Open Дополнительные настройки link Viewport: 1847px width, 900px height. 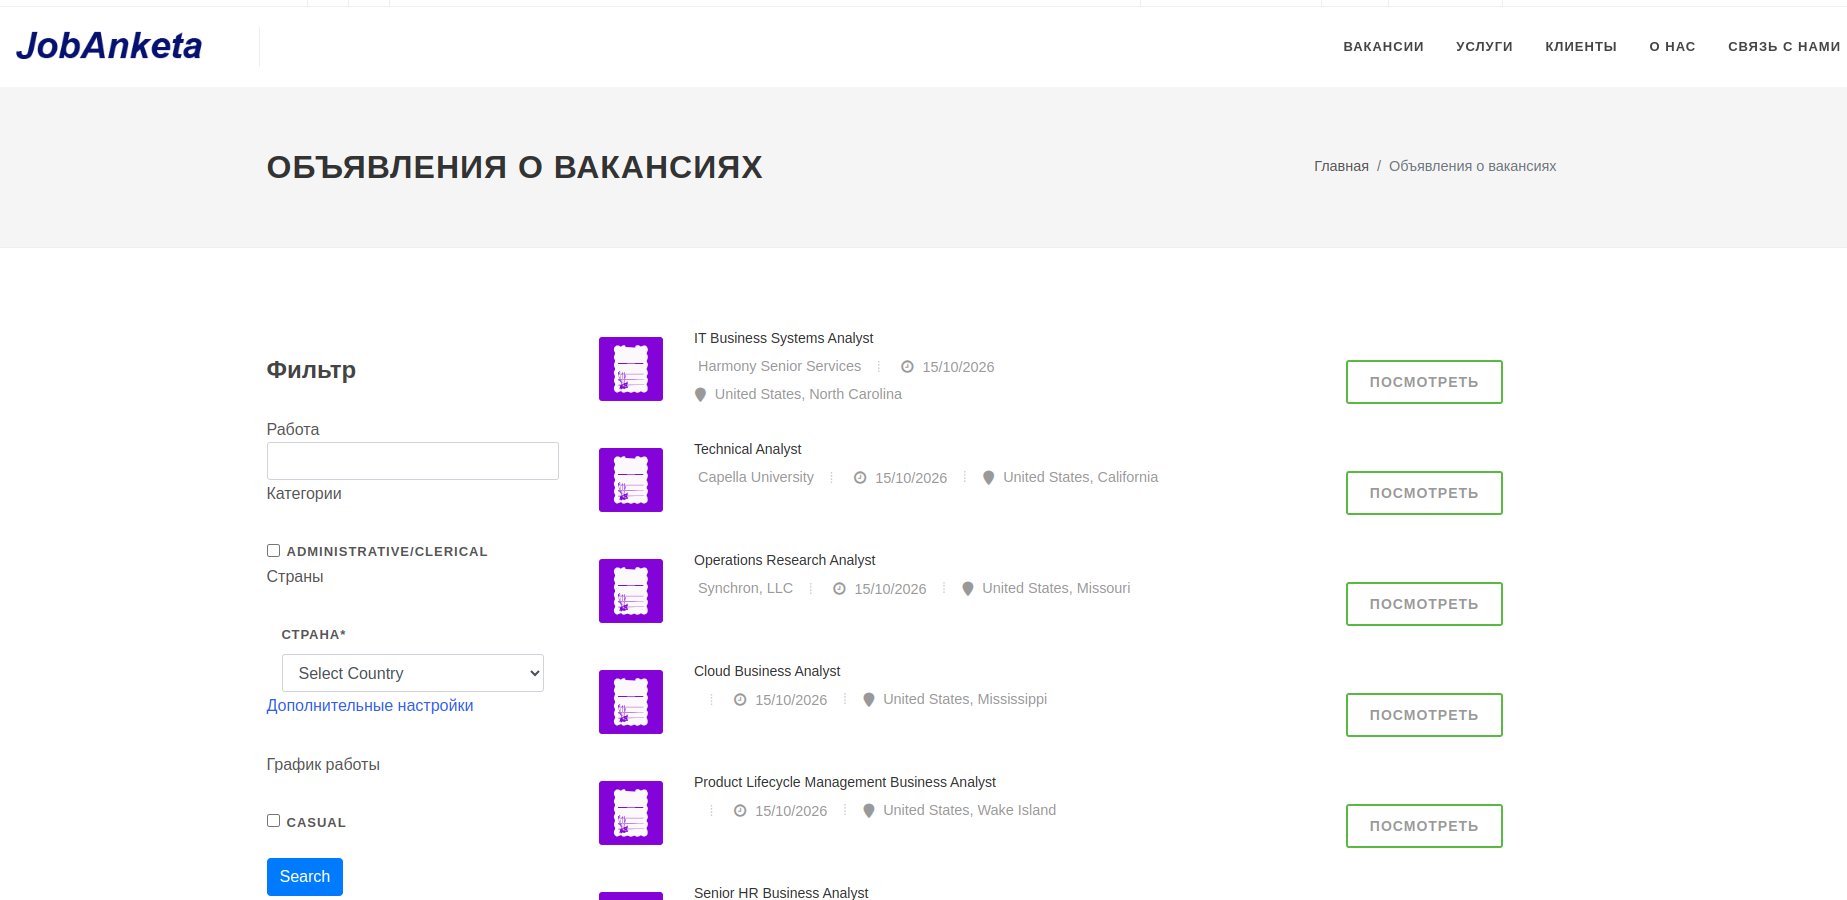point(369,705)
